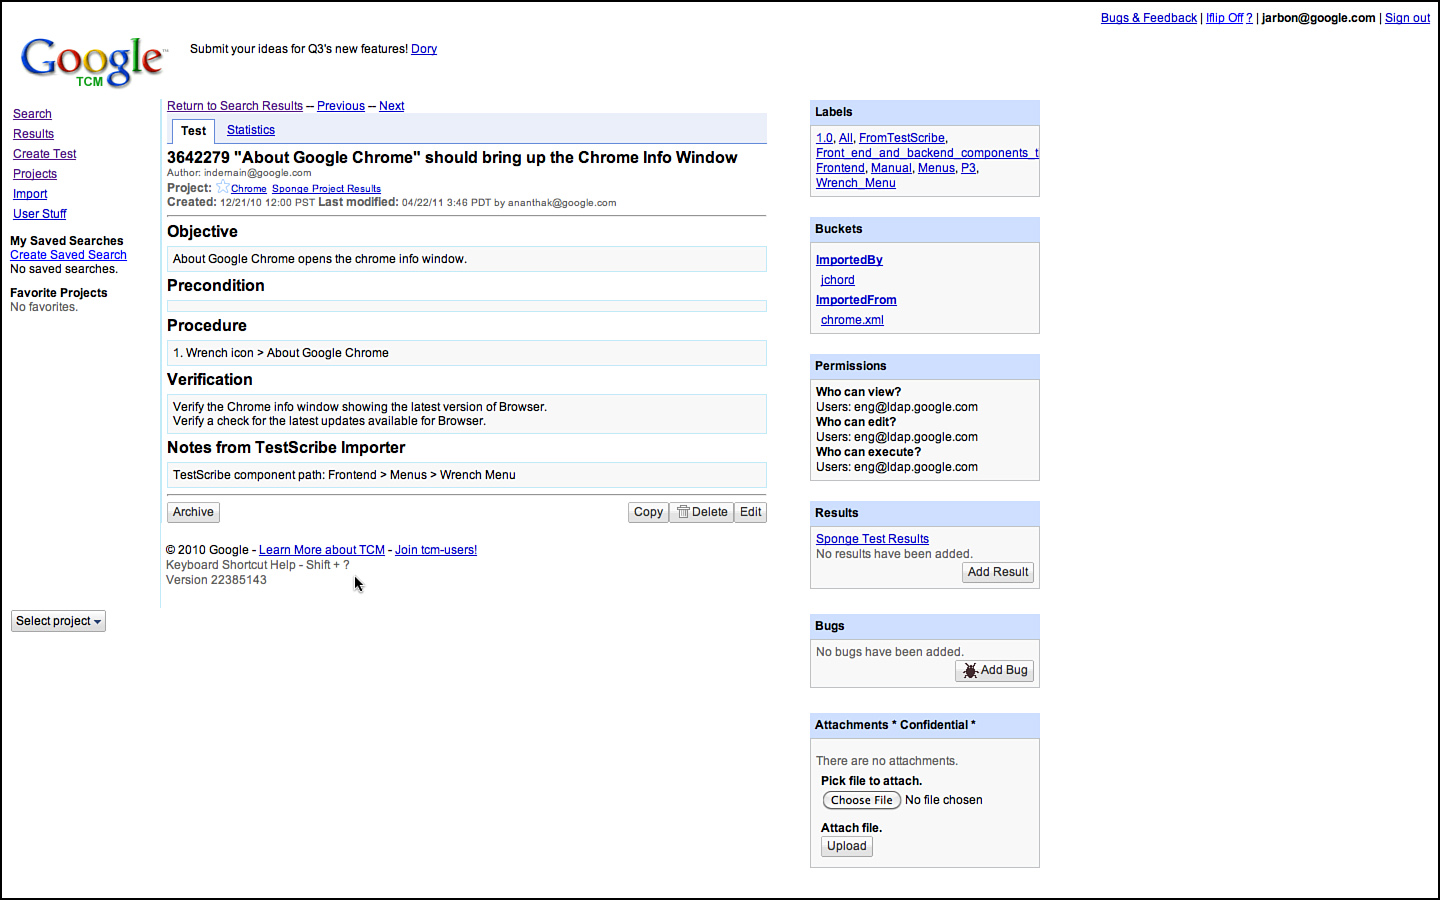Open the Dory ideas link
The height and width of the screenshot is (900, 1440).
pos(424,49)
